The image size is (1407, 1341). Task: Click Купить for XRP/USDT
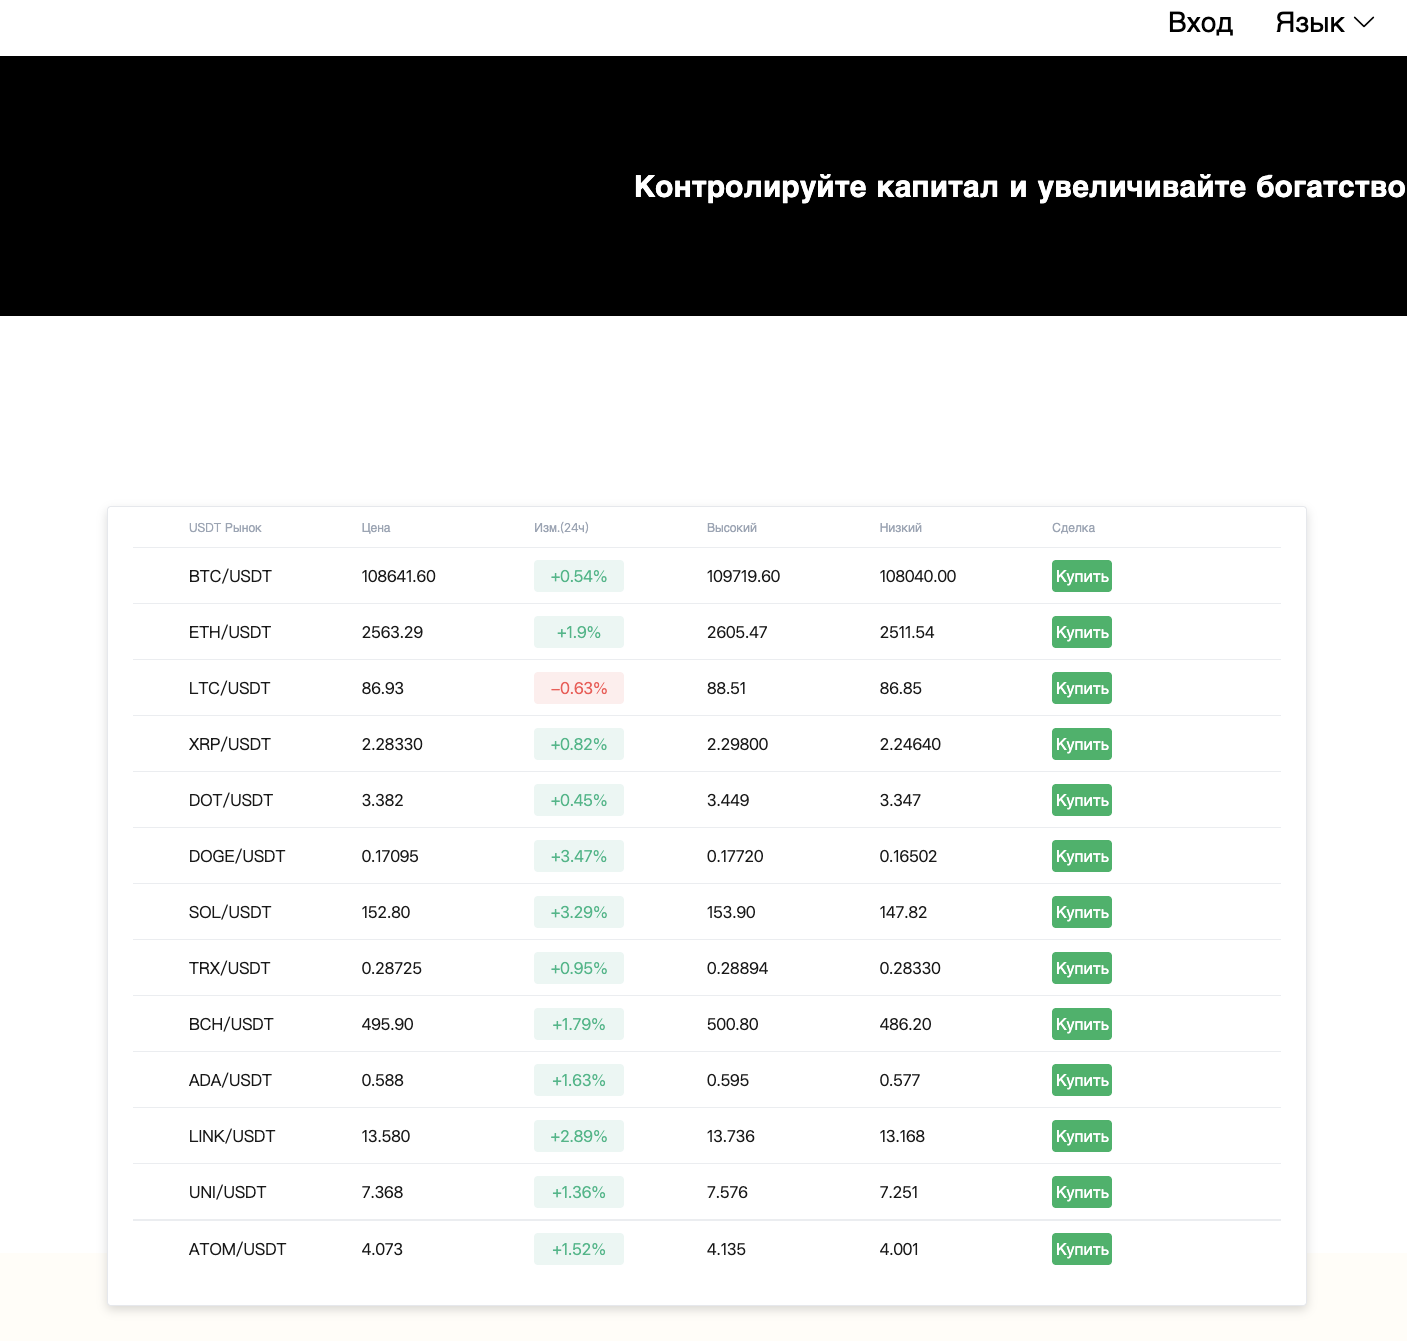click(x=1082, y=744)
